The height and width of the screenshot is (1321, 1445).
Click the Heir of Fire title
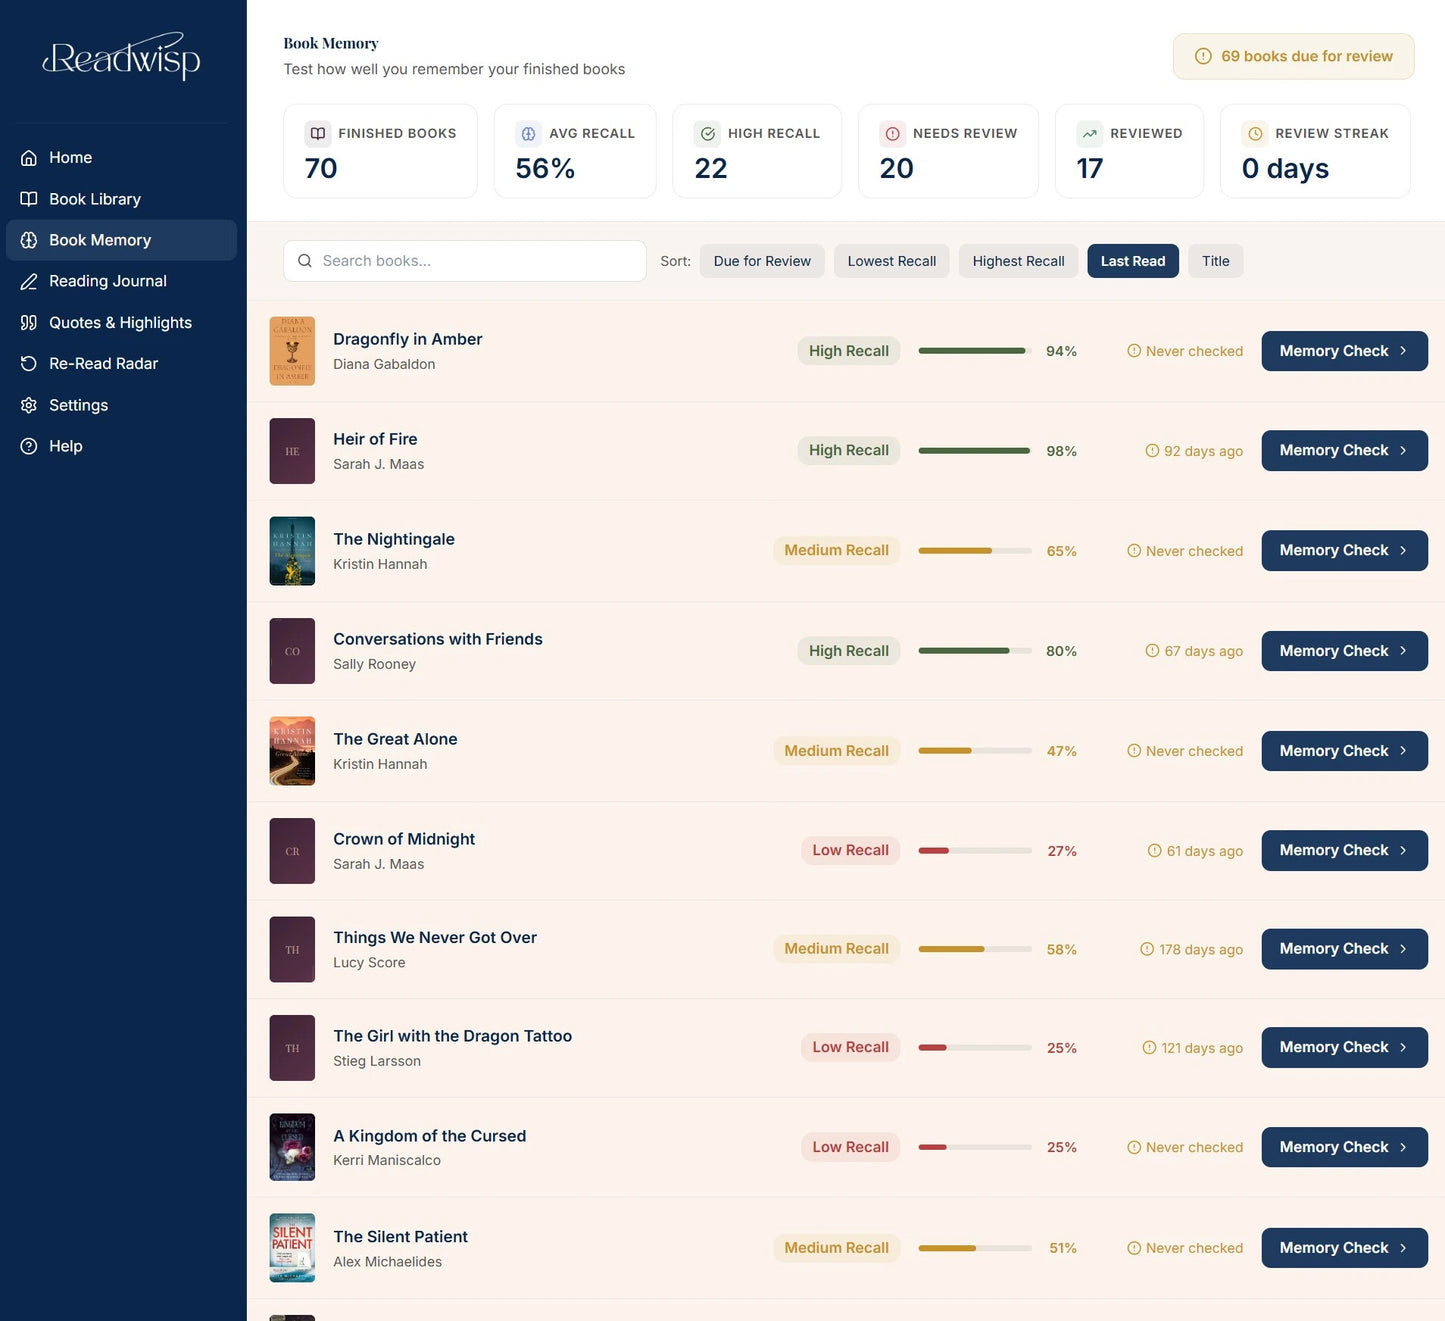tap(375, 439)
